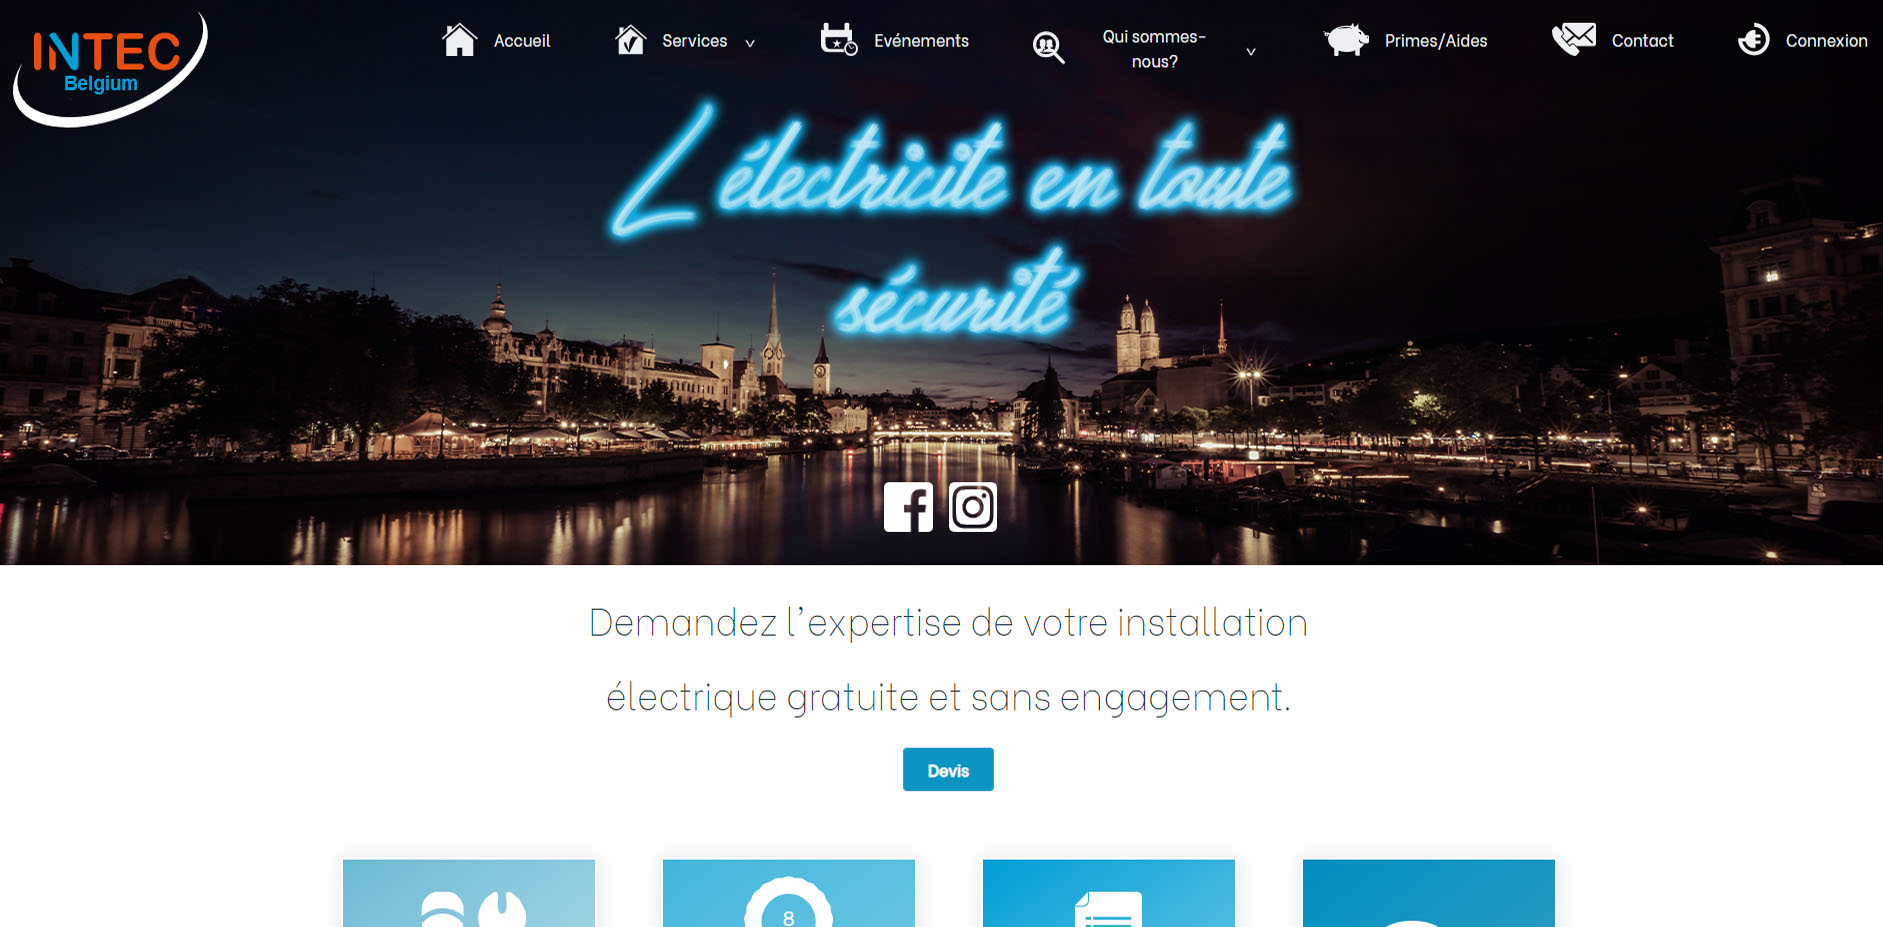Click the Contact link
Screen dimensions: 1883x927
click(1642, 41)
